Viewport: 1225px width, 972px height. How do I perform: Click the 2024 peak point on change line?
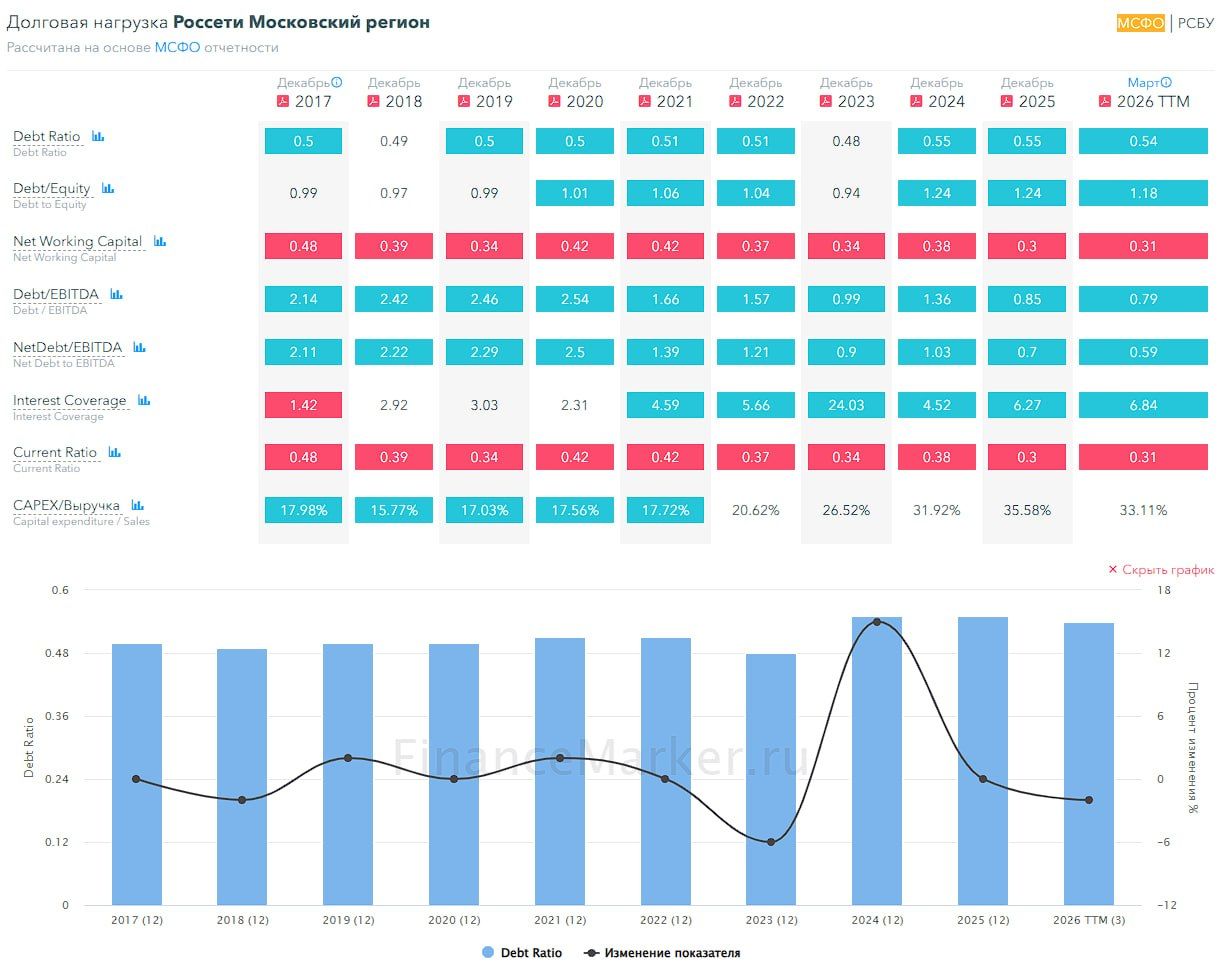click(x=877, y=622)
